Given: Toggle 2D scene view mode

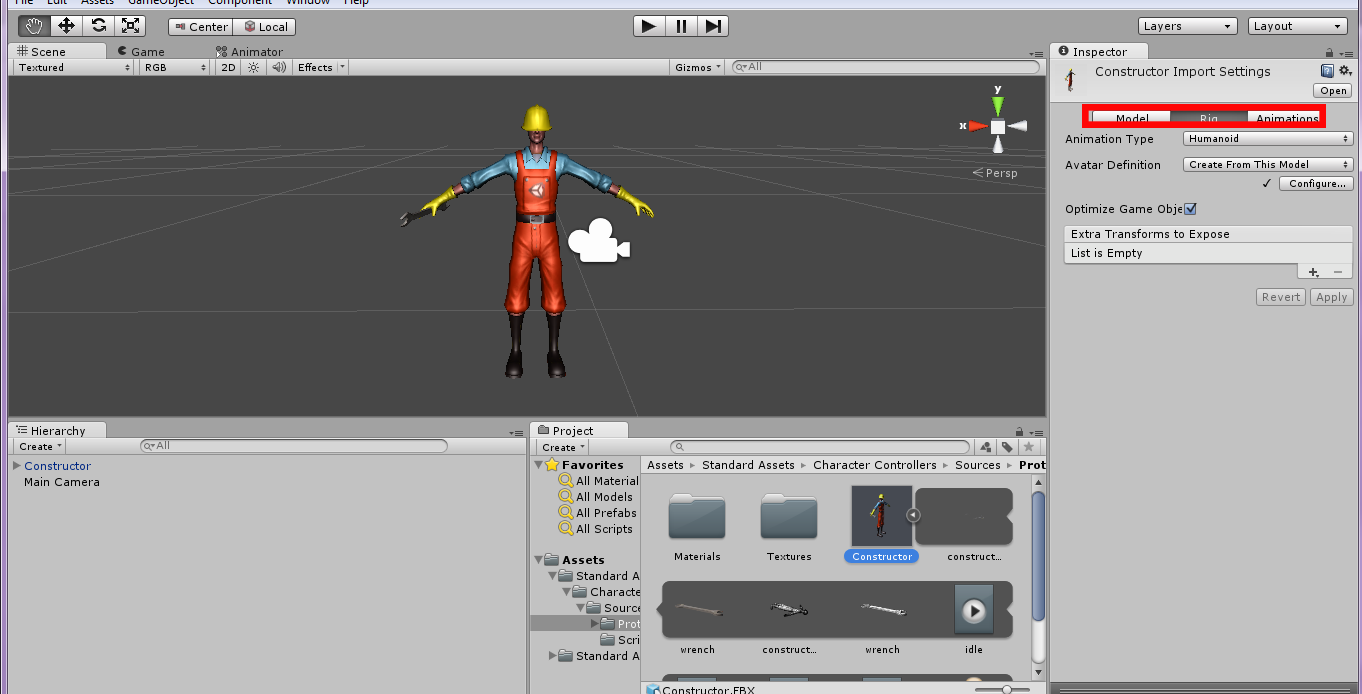Looking at the screenshot, I should click(x=228, y=67).
